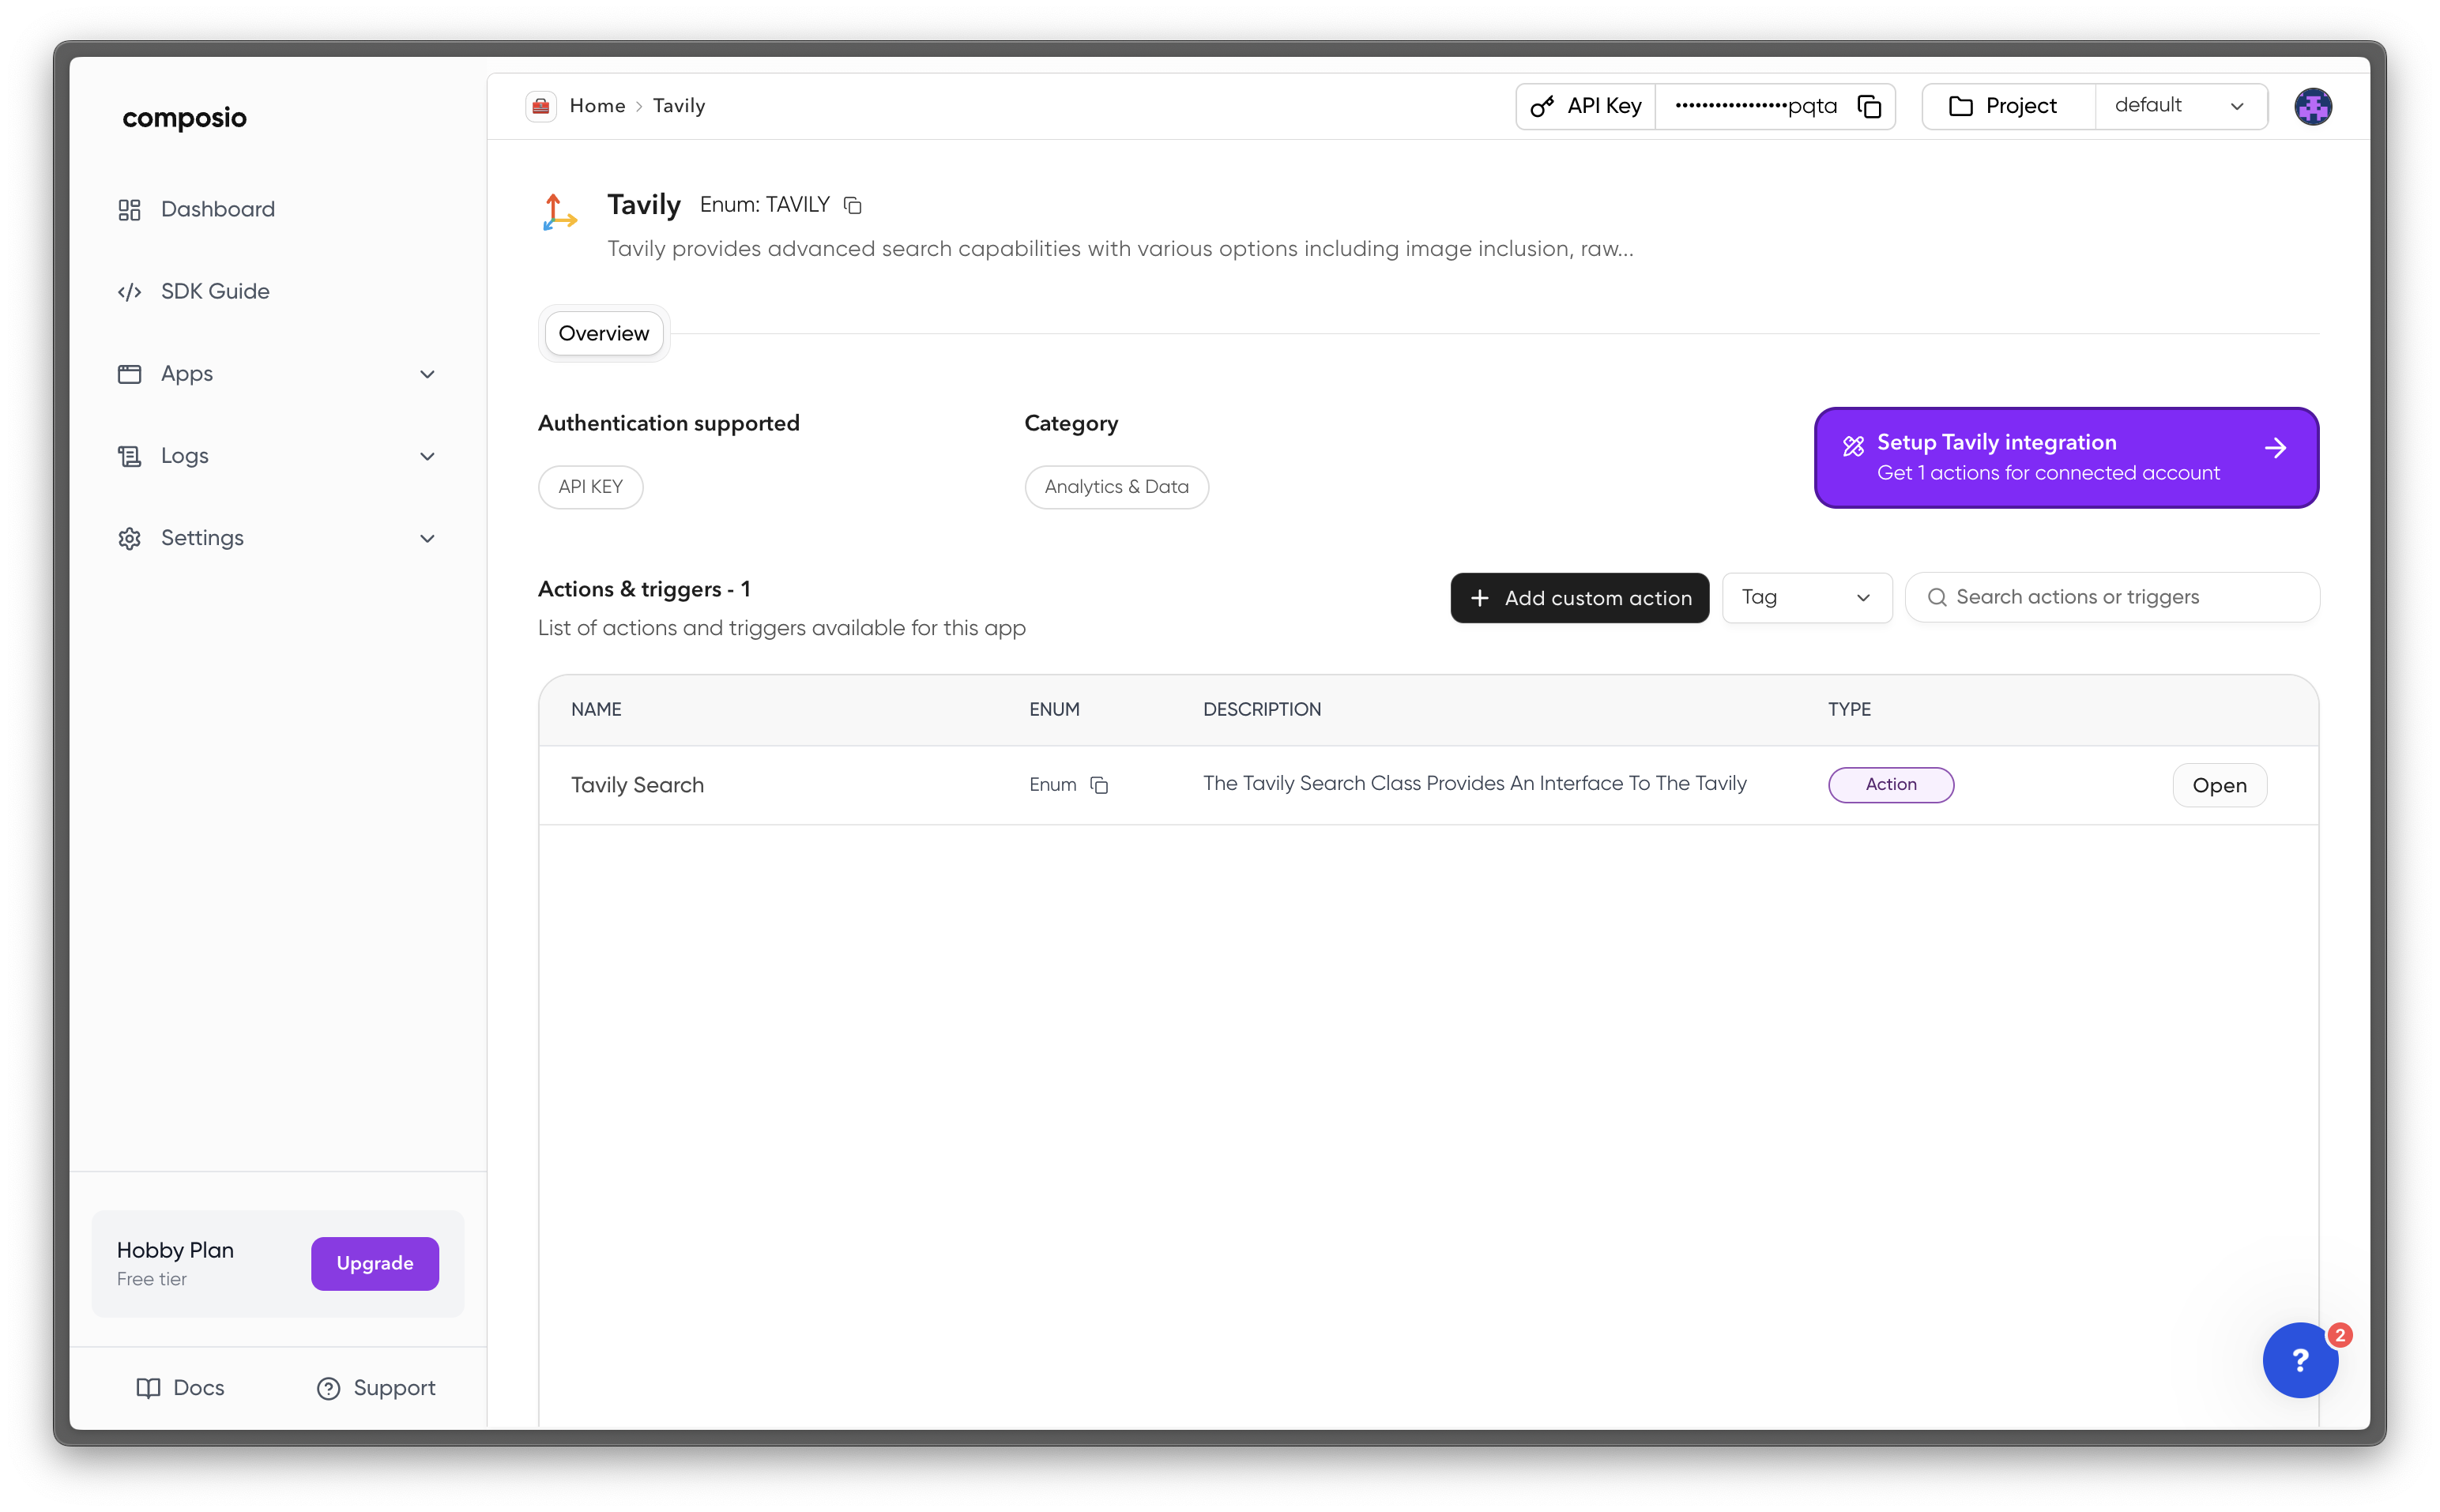
Task: Navigate to Home breadcrumb
Action: coord(597,106)
